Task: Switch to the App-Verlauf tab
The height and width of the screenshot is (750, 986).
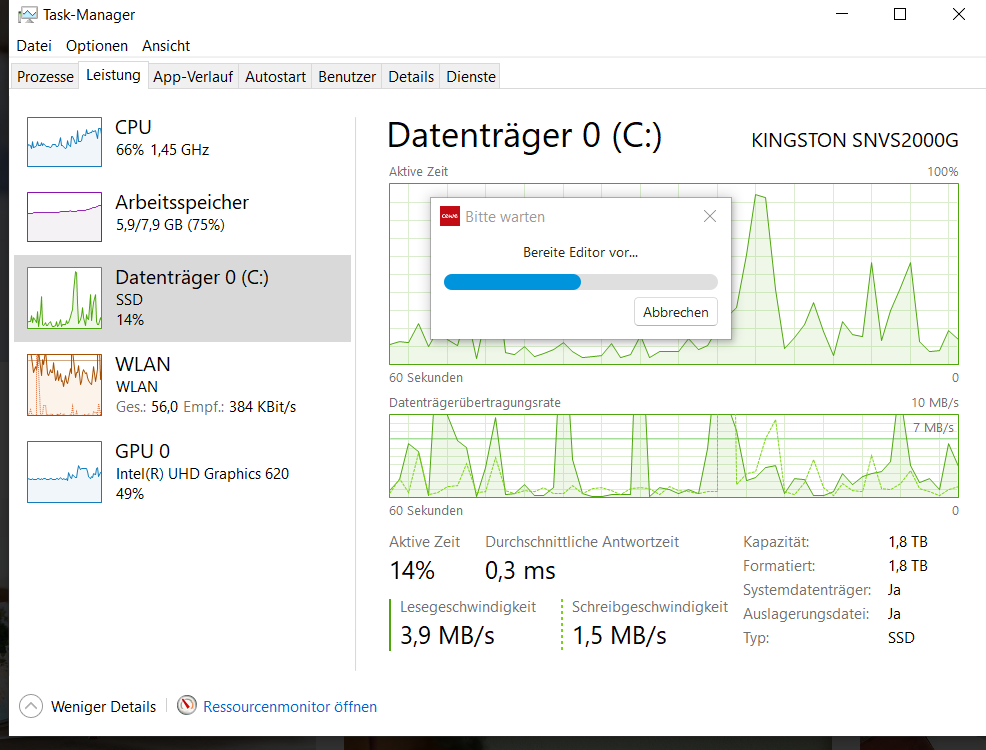Action: tap(193, 77)
